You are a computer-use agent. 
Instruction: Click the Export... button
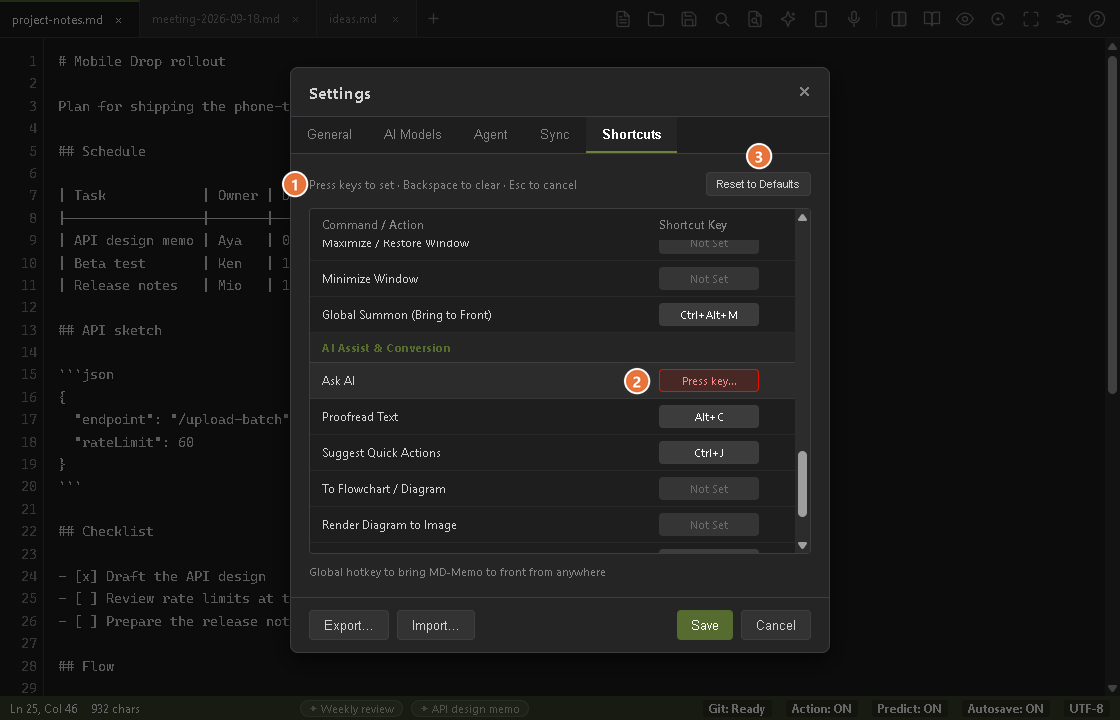[x=349, y=625]
